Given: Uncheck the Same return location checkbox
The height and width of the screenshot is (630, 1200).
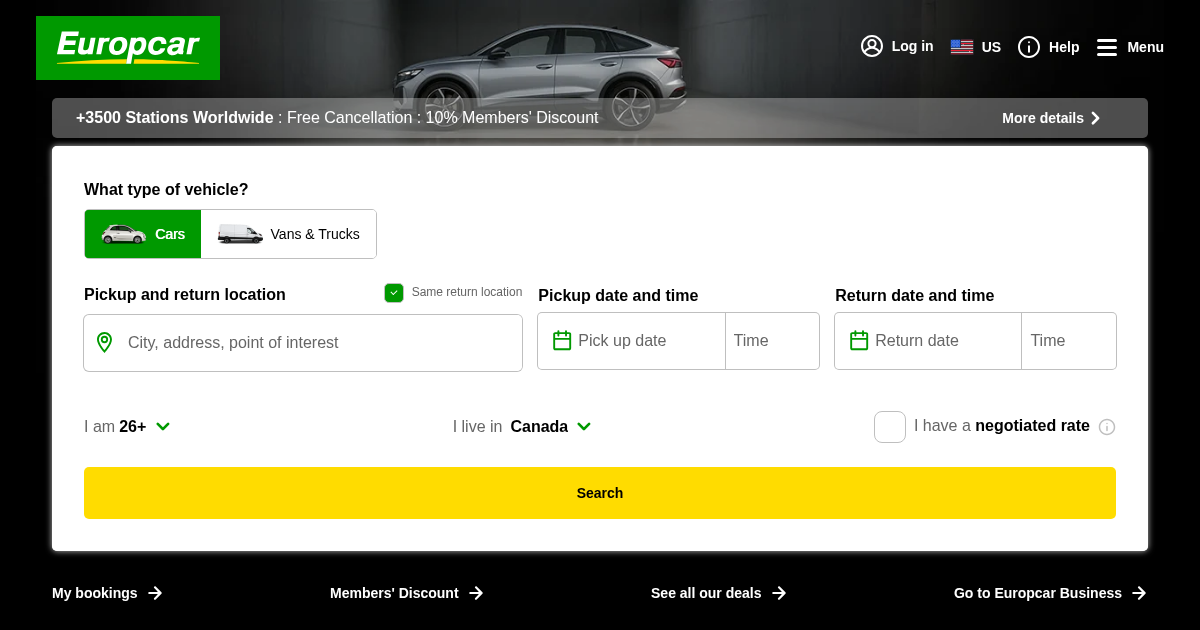Looking at the screenshot, I should tap(394, 293).
